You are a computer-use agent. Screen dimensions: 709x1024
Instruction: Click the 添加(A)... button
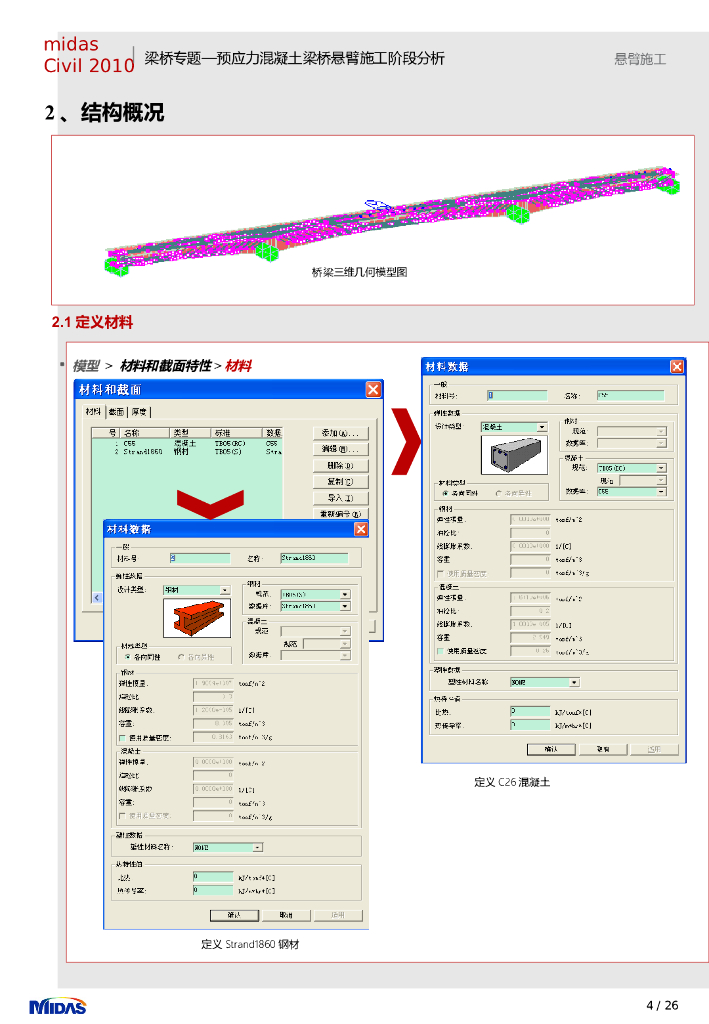pyautogui.click(x=340, y=433)
